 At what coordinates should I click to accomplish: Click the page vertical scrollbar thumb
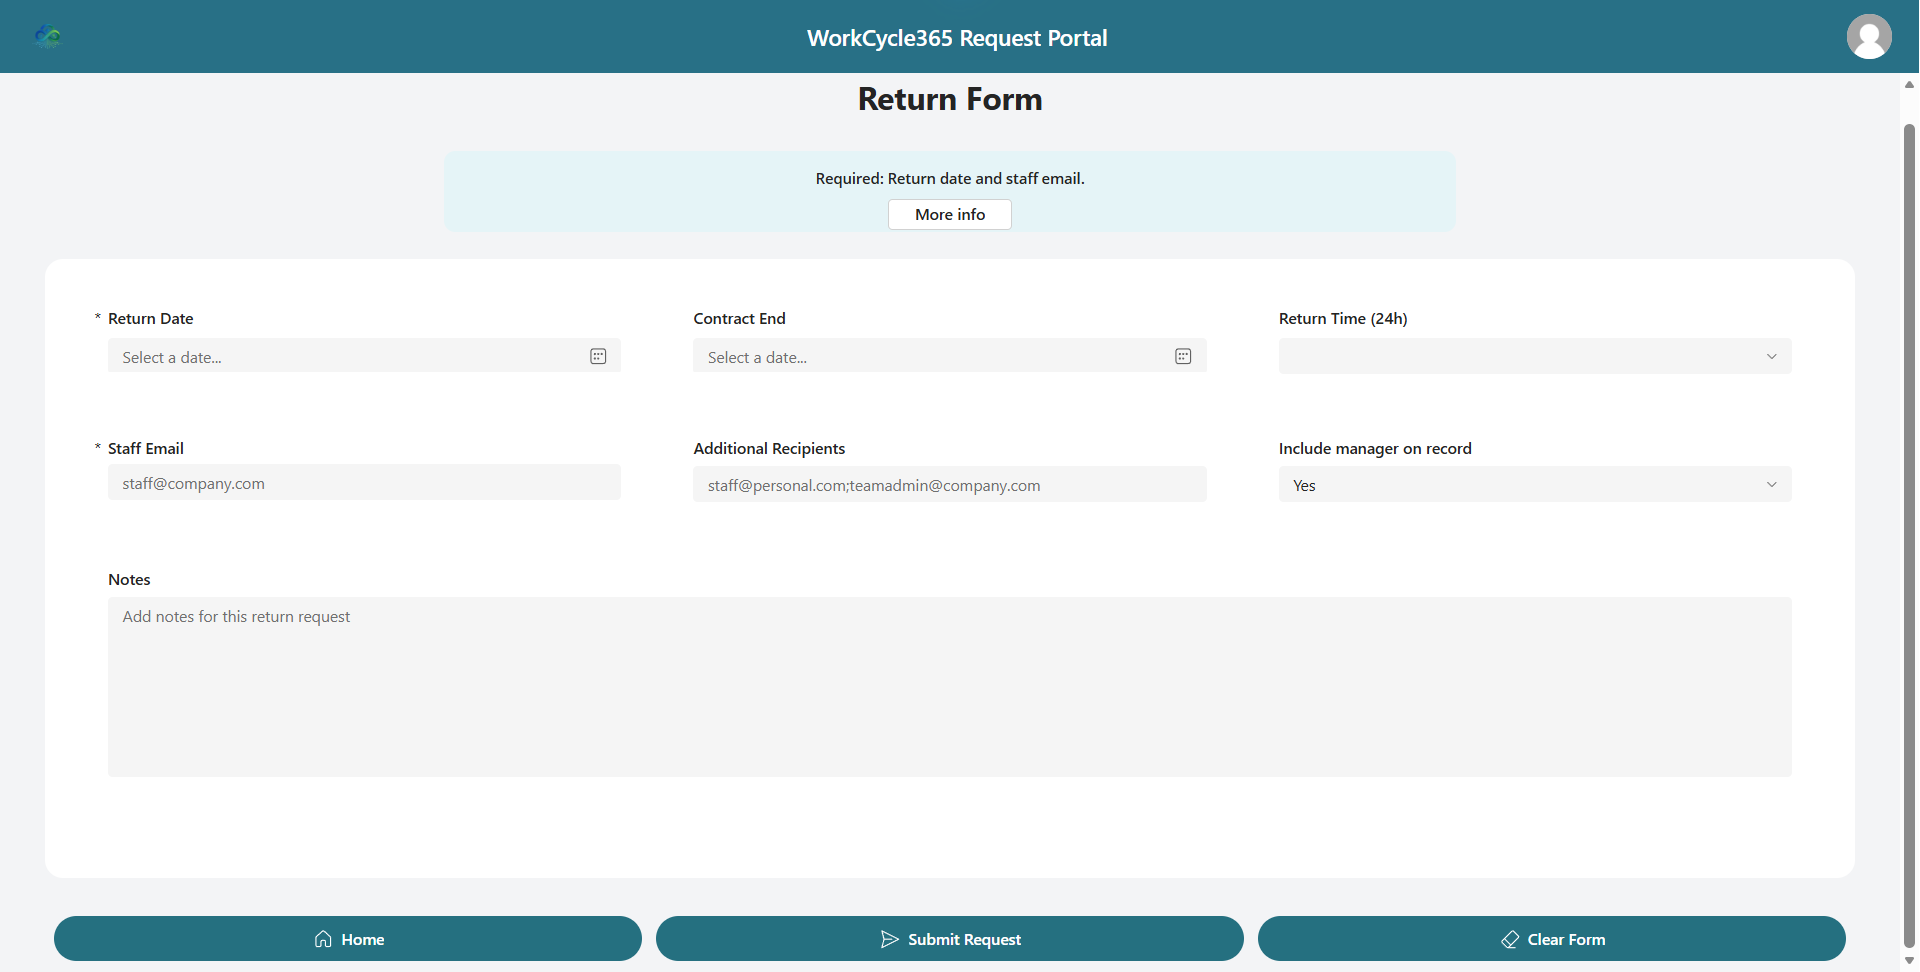tap(1909, 535)
